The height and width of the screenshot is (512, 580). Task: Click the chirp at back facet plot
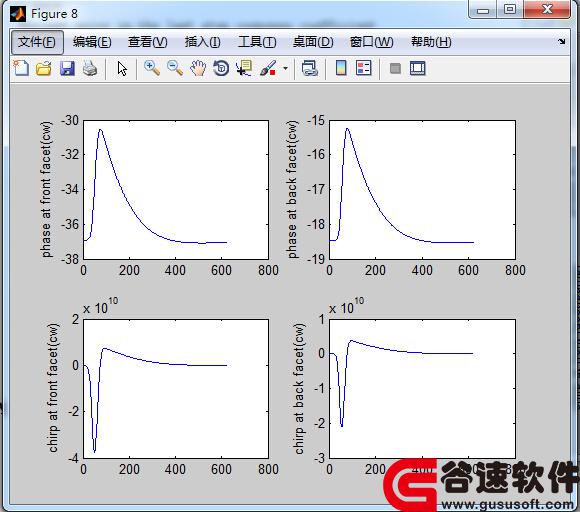pyautogui.click(x=422, y=388)
